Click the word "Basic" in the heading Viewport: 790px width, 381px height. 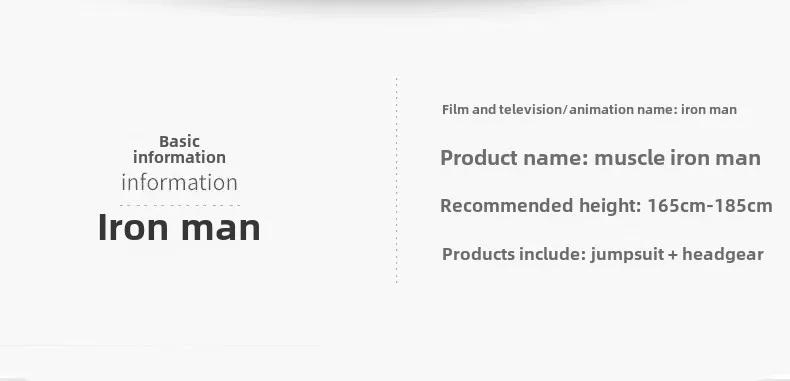[x=179, y=141]
